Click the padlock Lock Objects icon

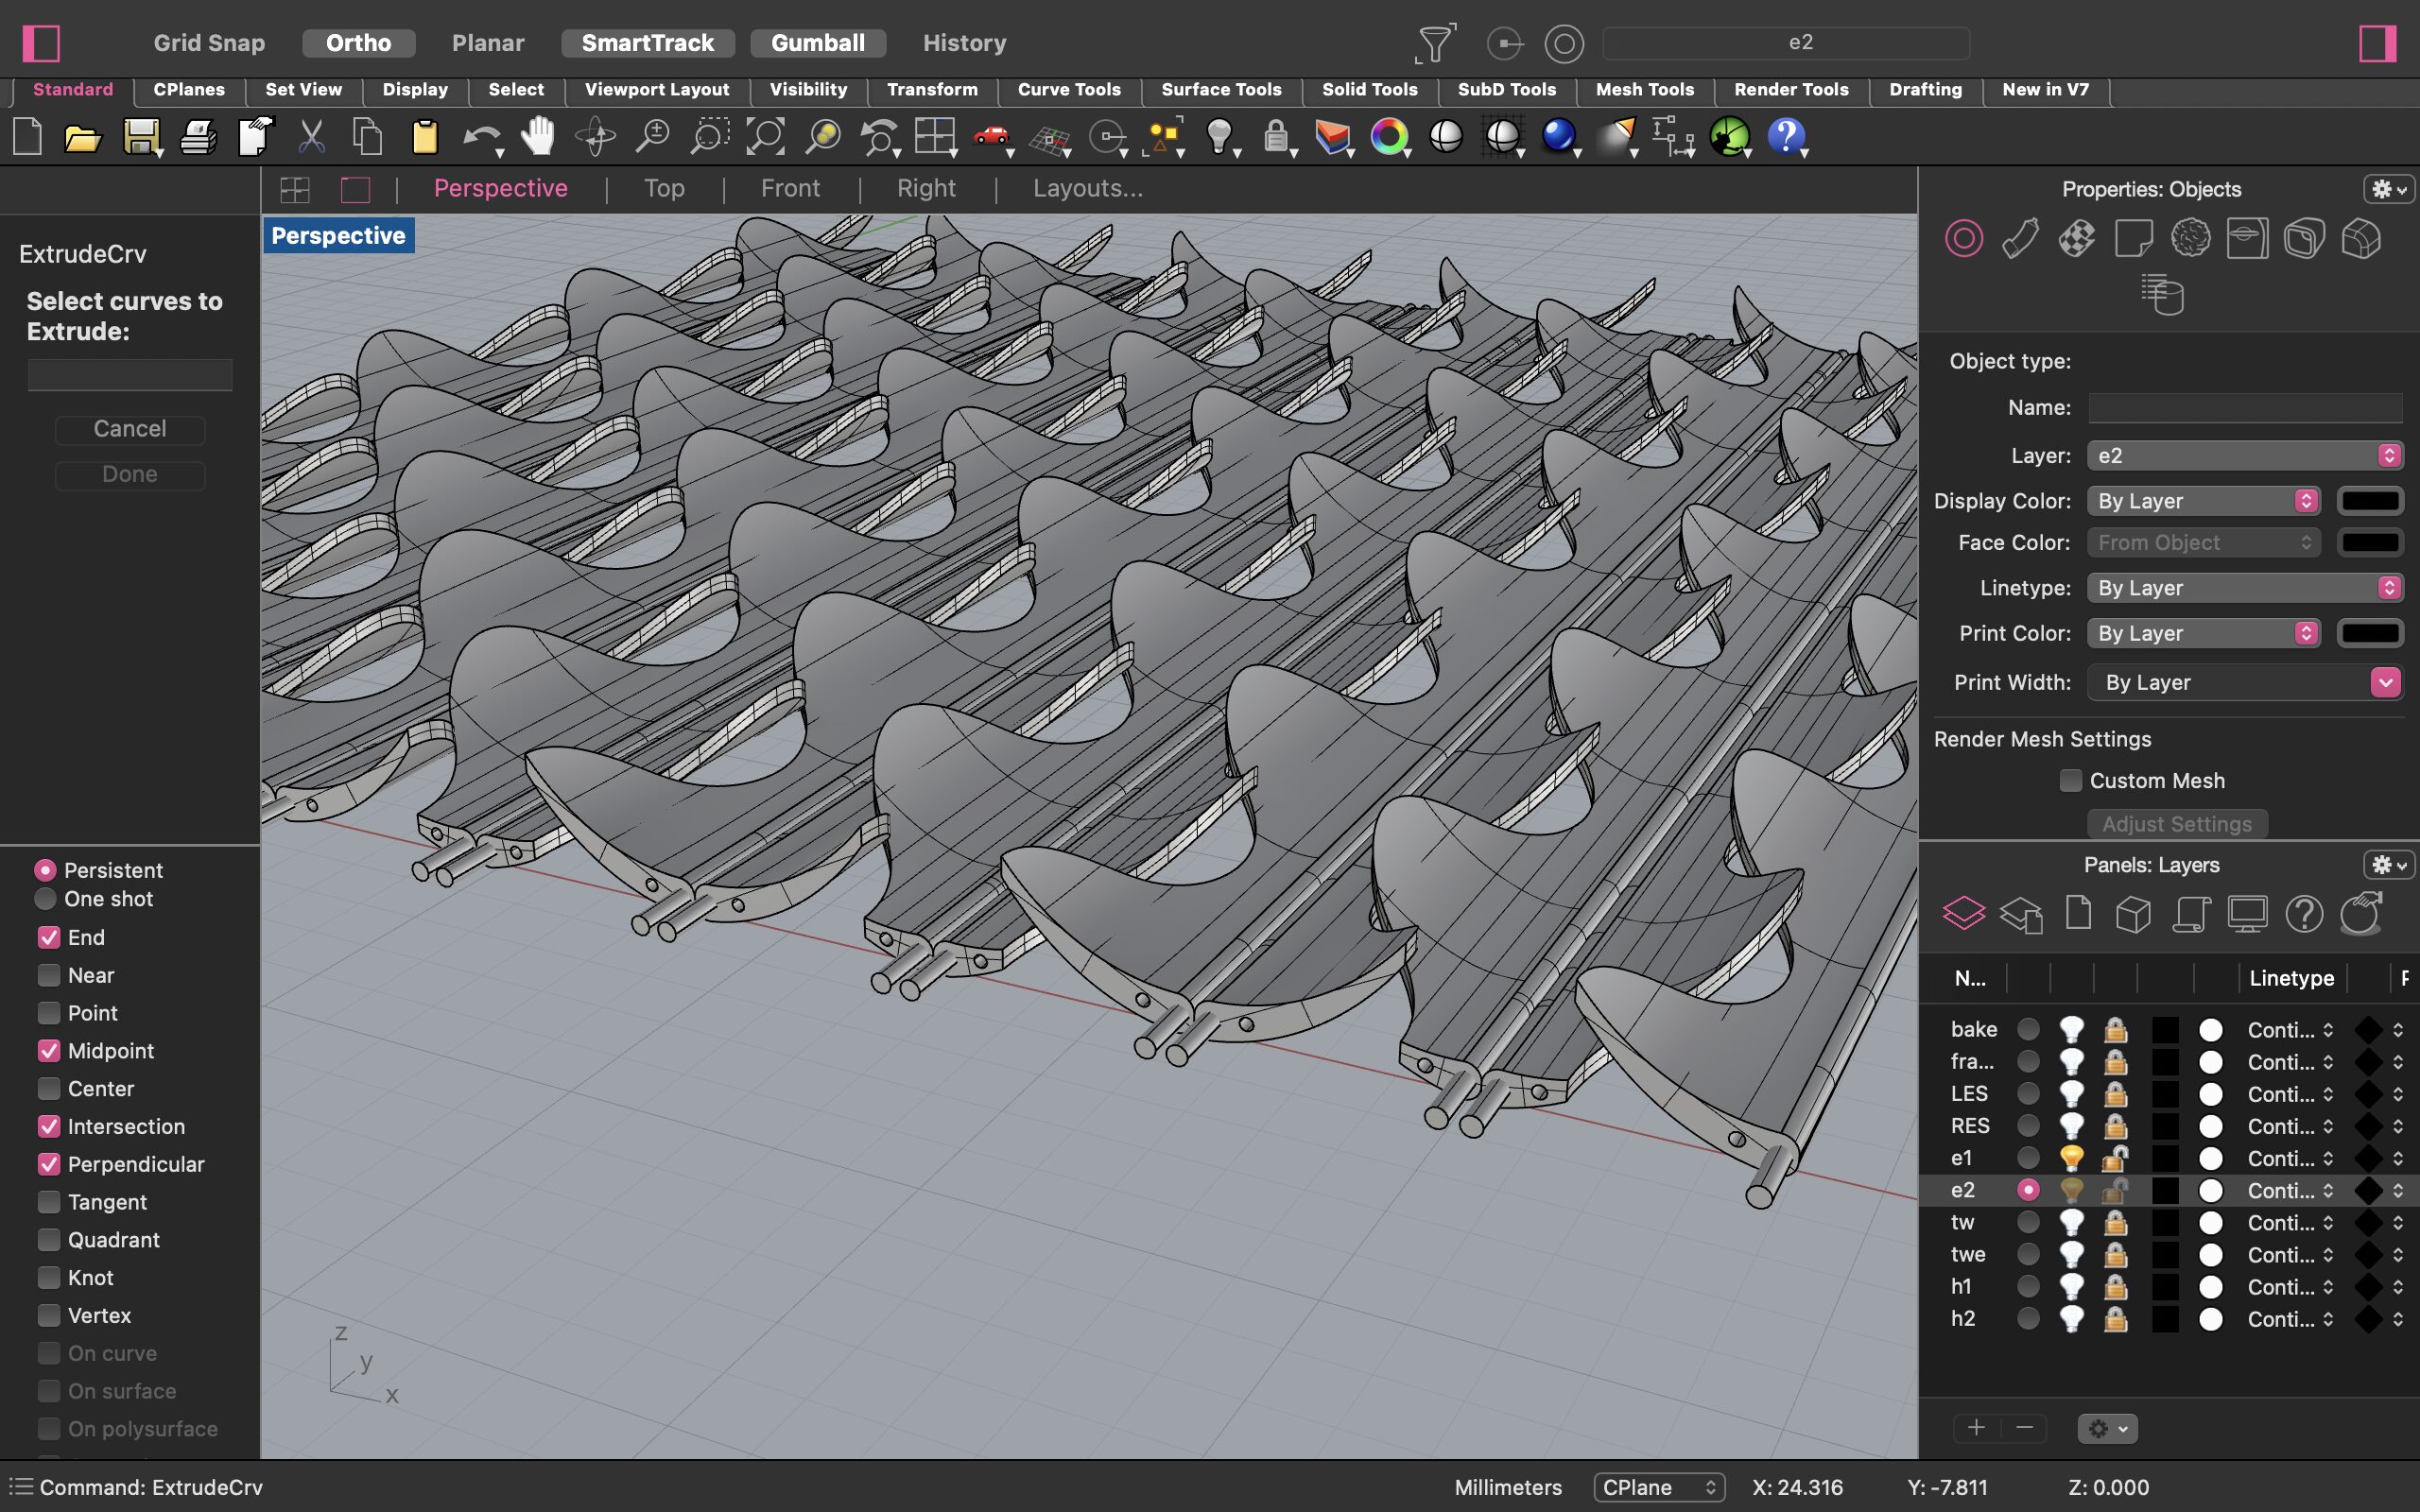pyautogui.click(x=1275, y=136)
